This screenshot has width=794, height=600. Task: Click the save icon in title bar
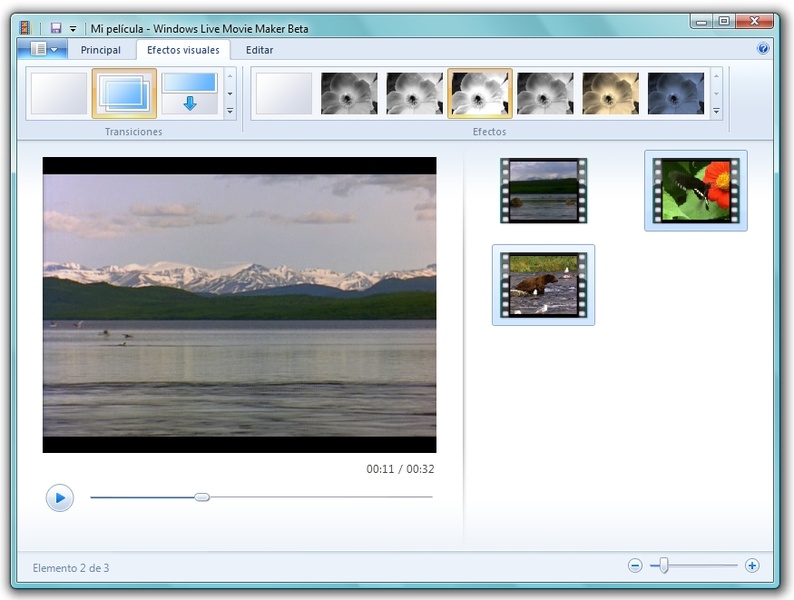(x=56, y=28)
